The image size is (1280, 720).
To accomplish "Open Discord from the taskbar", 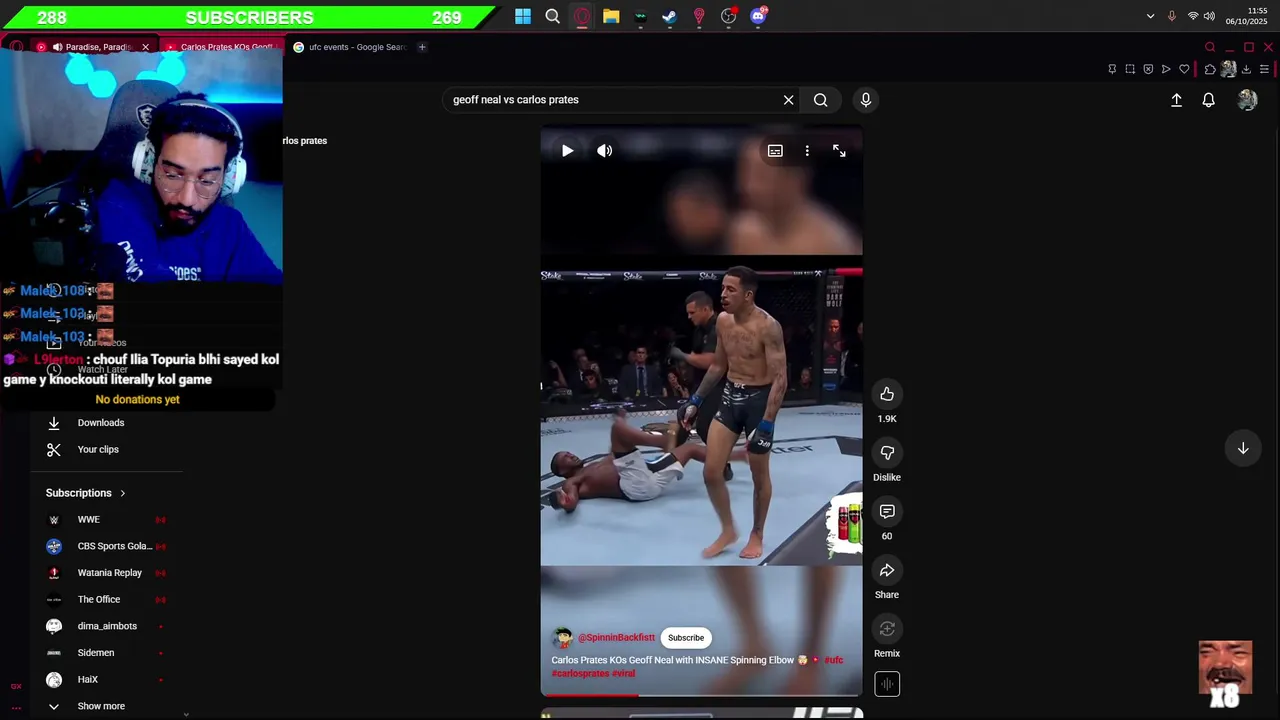I will coord(758,16).
